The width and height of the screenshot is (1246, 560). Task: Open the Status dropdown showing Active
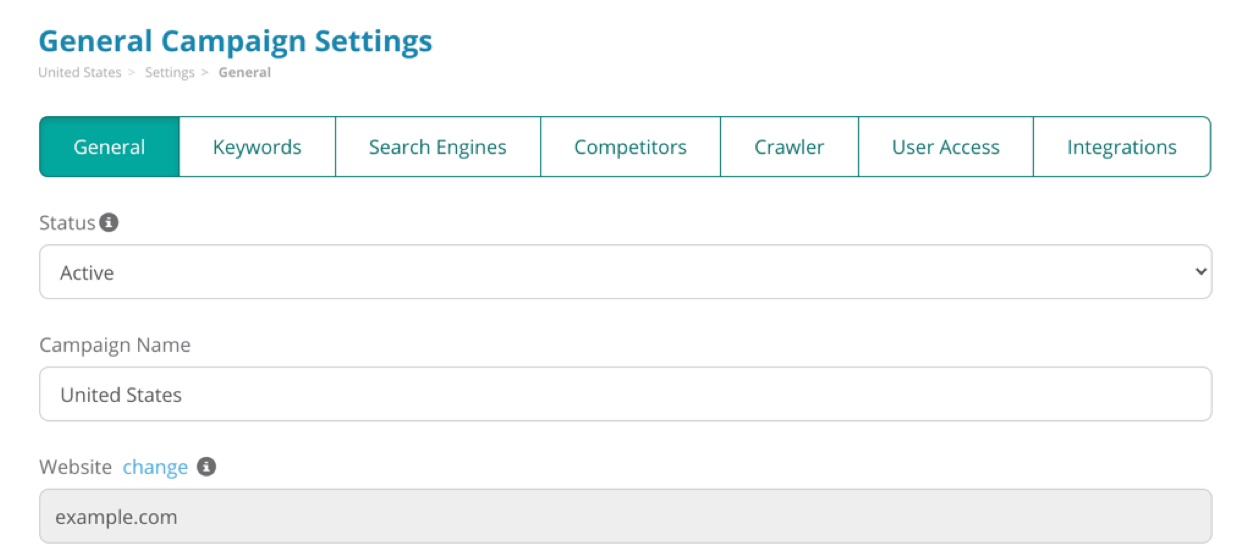pos(625,272)
